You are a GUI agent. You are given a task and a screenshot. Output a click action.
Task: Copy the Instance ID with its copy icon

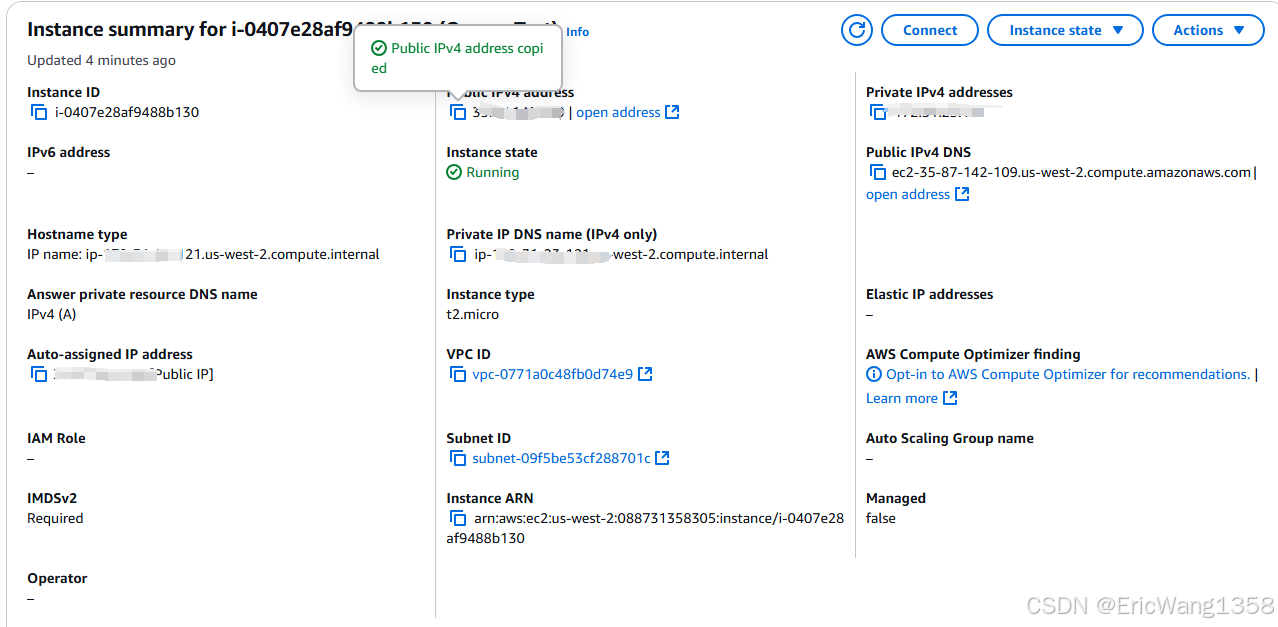point(39,112)
